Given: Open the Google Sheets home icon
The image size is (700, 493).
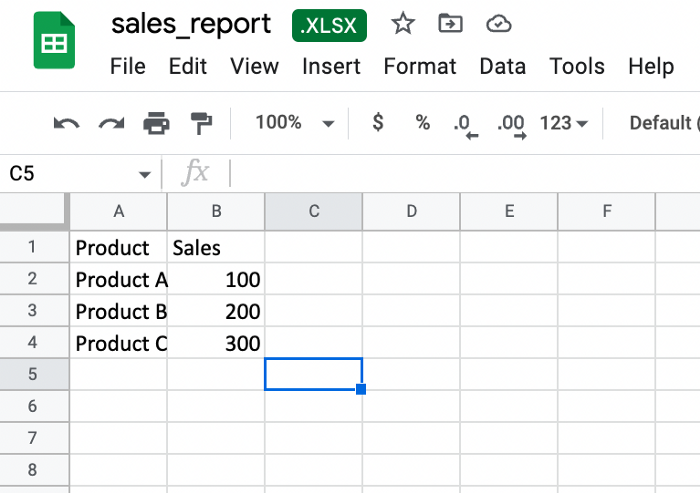Looking at the screenshot, I should [x=54, y=40].
